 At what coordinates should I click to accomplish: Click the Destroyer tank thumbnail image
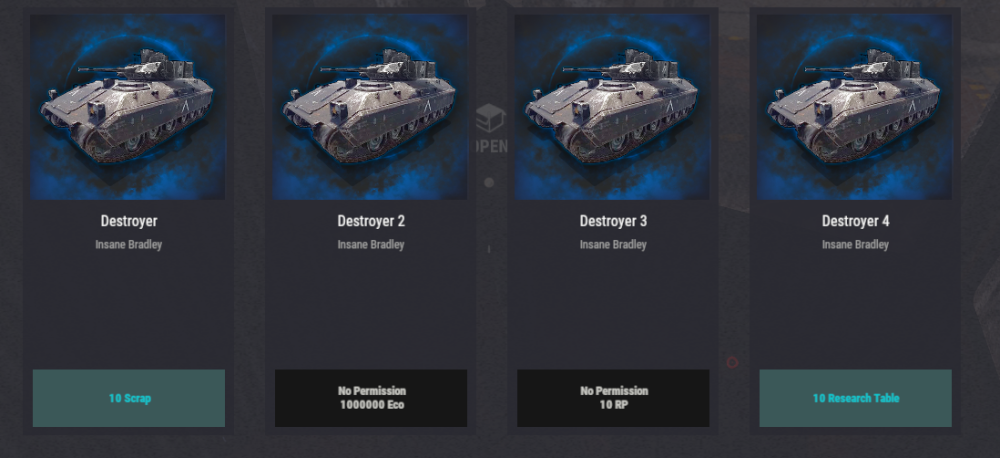128,107
